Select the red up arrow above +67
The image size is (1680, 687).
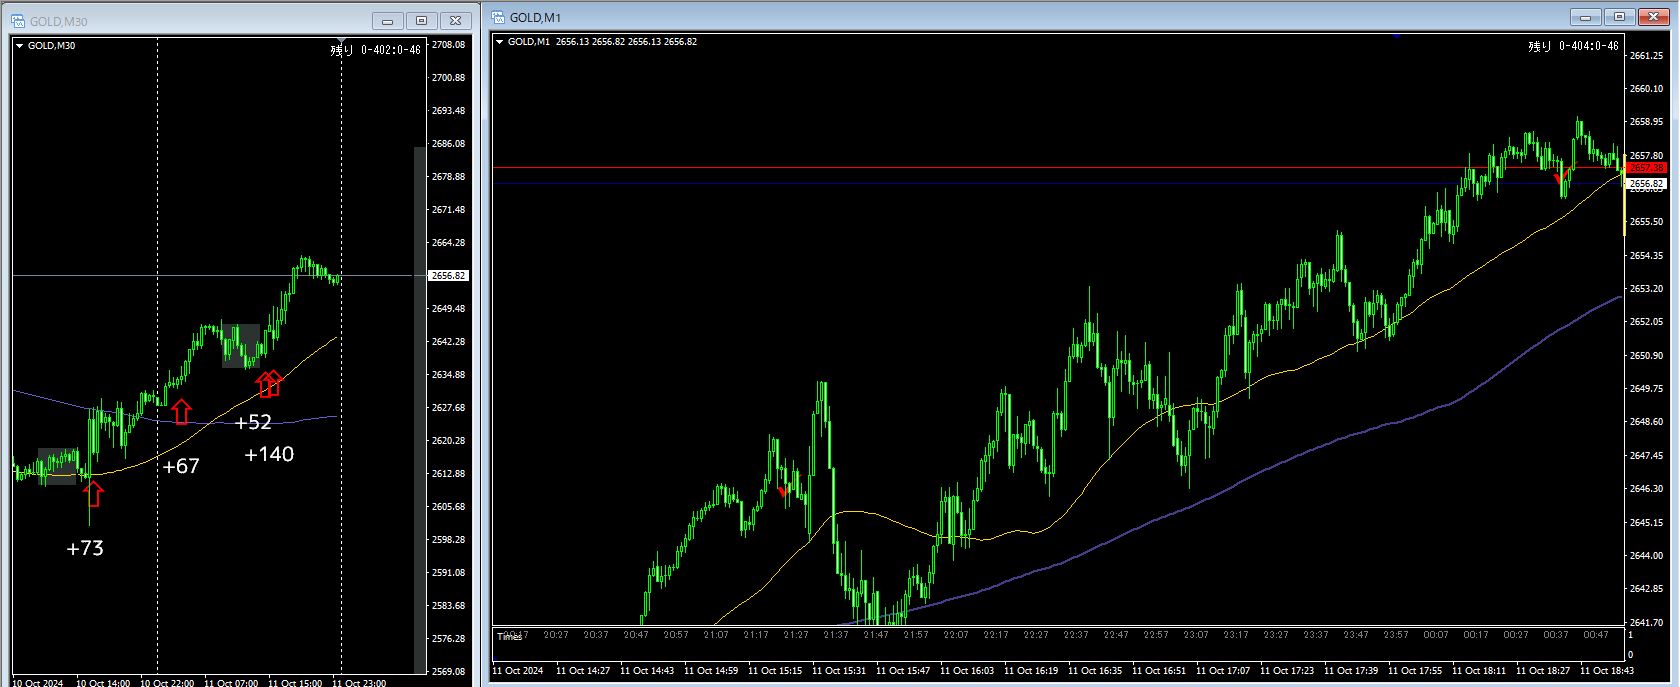(181, 411)
